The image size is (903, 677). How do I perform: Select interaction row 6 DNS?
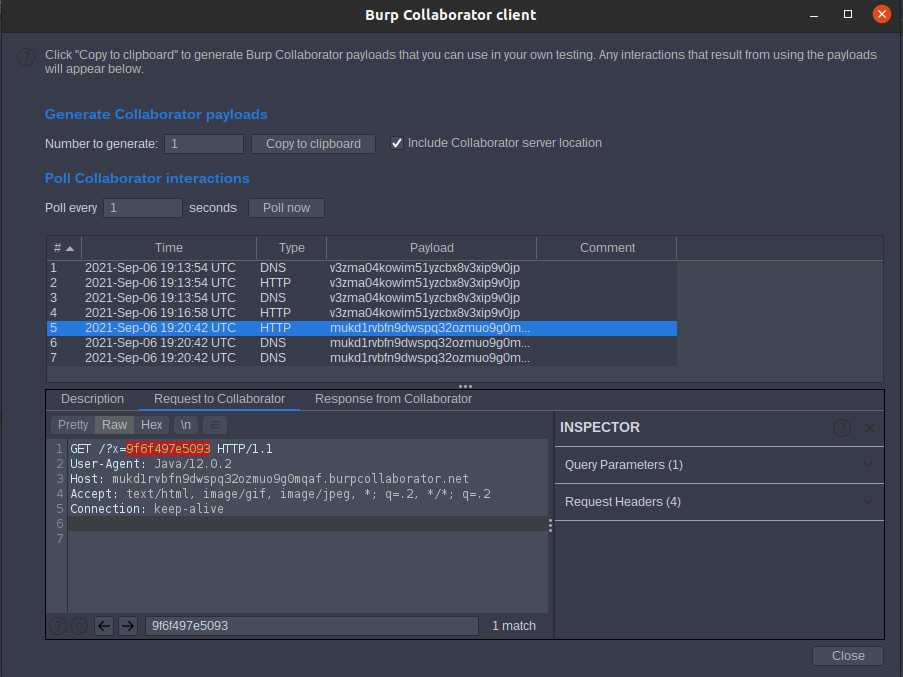[362, 343]
